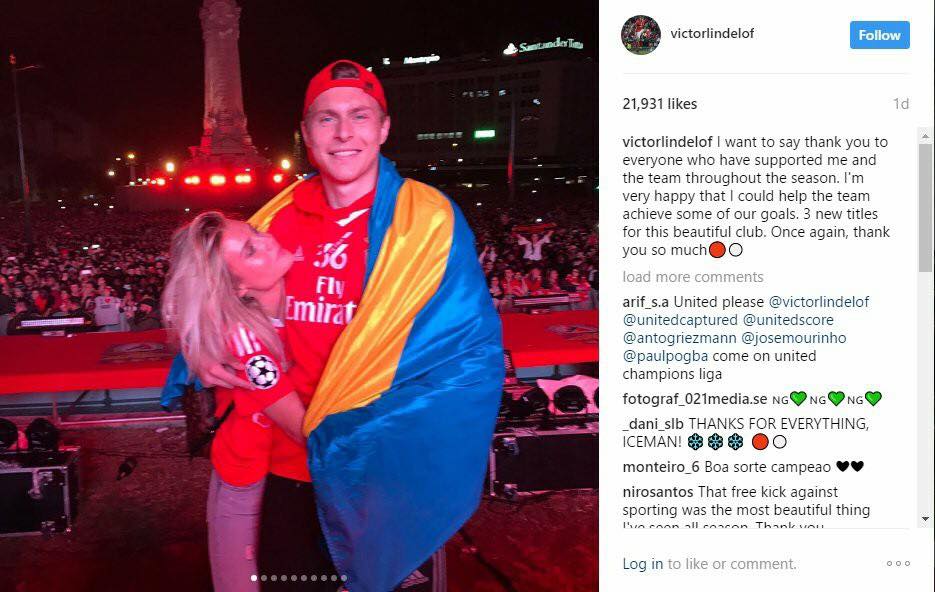The image size is (935, 592).
Task: Open the three-dot more options menu
Action: click(898, 563)
